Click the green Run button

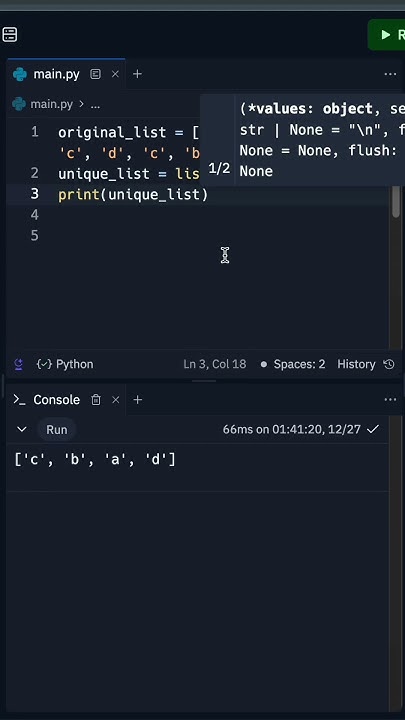tap(387, 35)
